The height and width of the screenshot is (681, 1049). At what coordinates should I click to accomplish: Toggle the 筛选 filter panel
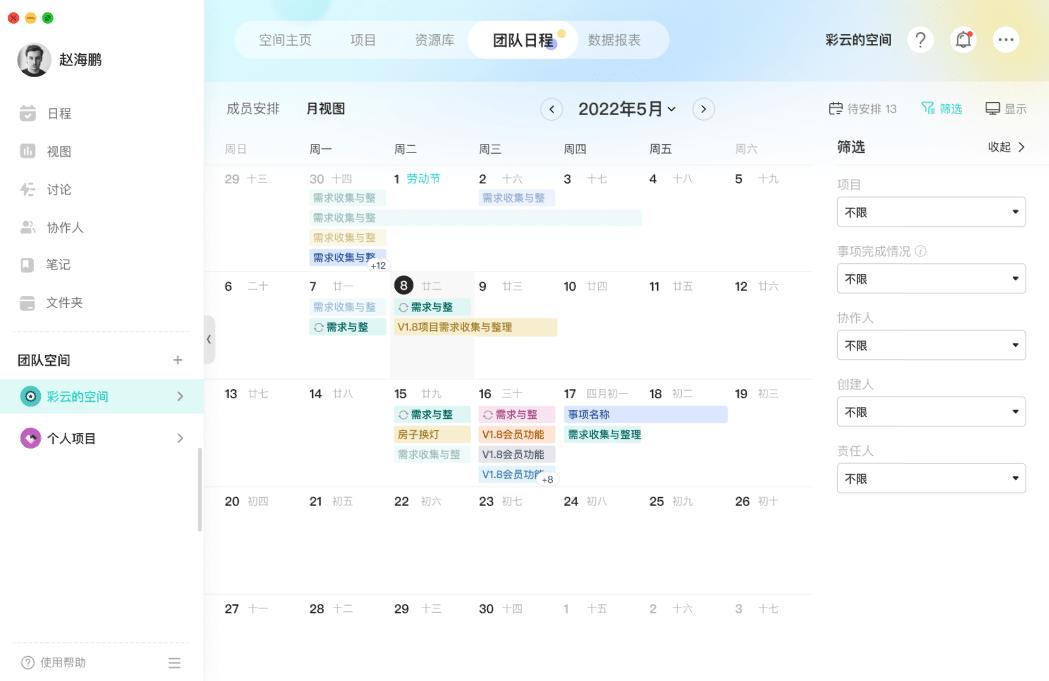(940, 108)
